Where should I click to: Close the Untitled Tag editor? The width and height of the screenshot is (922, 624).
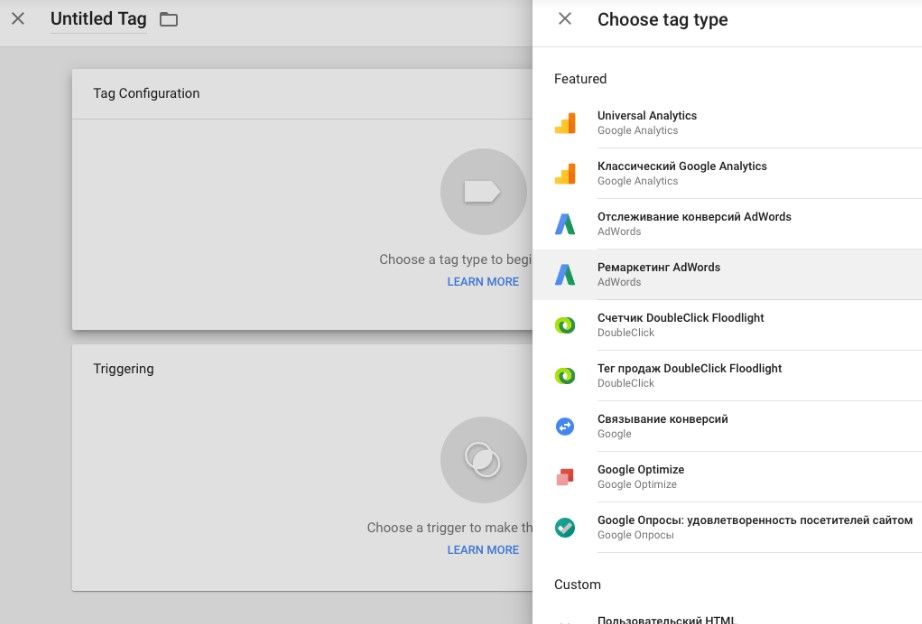pos(18,19)
